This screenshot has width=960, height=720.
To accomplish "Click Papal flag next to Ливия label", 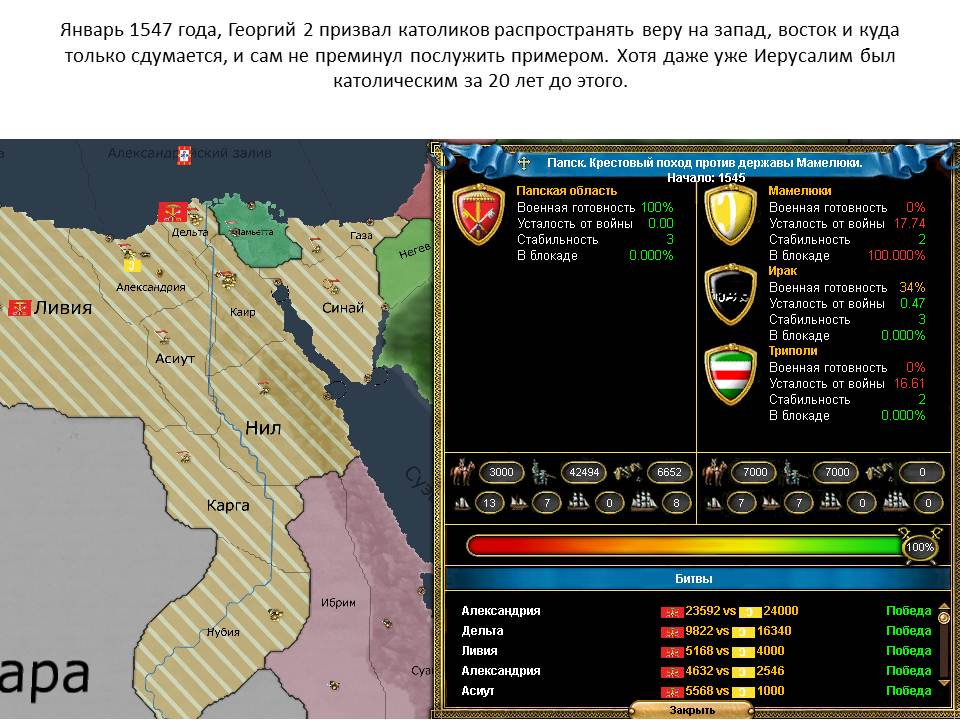I will pos(20,308).
